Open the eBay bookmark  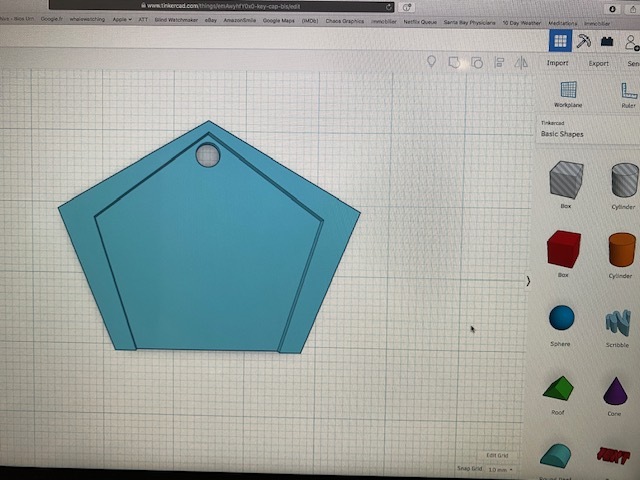coord(211,20)
